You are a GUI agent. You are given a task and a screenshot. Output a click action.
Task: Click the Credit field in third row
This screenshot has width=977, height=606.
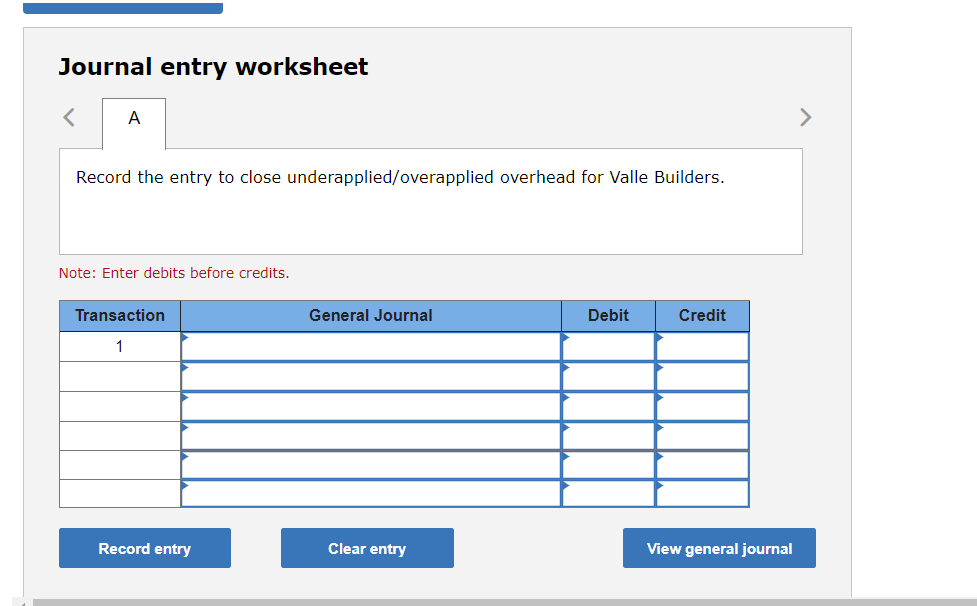(x=702, y=407)
